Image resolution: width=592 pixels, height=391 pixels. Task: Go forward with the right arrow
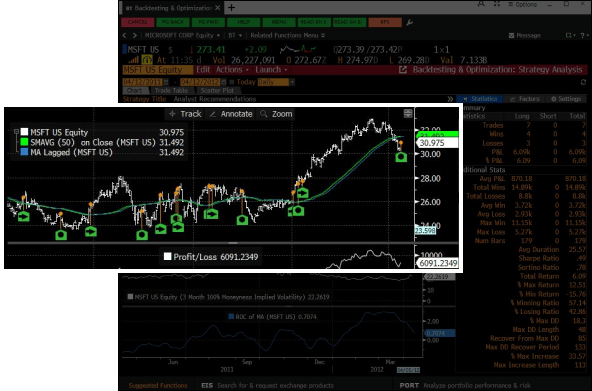click(x=134, y=35)
